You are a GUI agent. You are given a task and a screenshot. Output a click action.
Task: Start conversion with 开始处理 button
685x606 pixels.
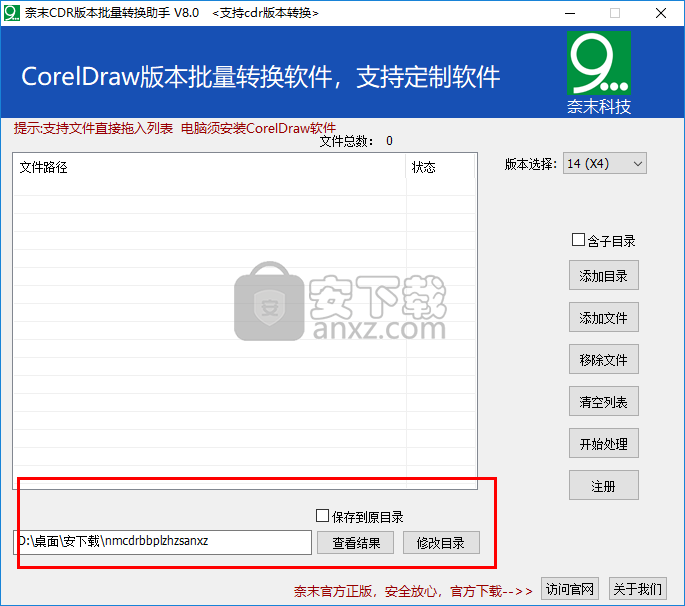coord(603,444)
